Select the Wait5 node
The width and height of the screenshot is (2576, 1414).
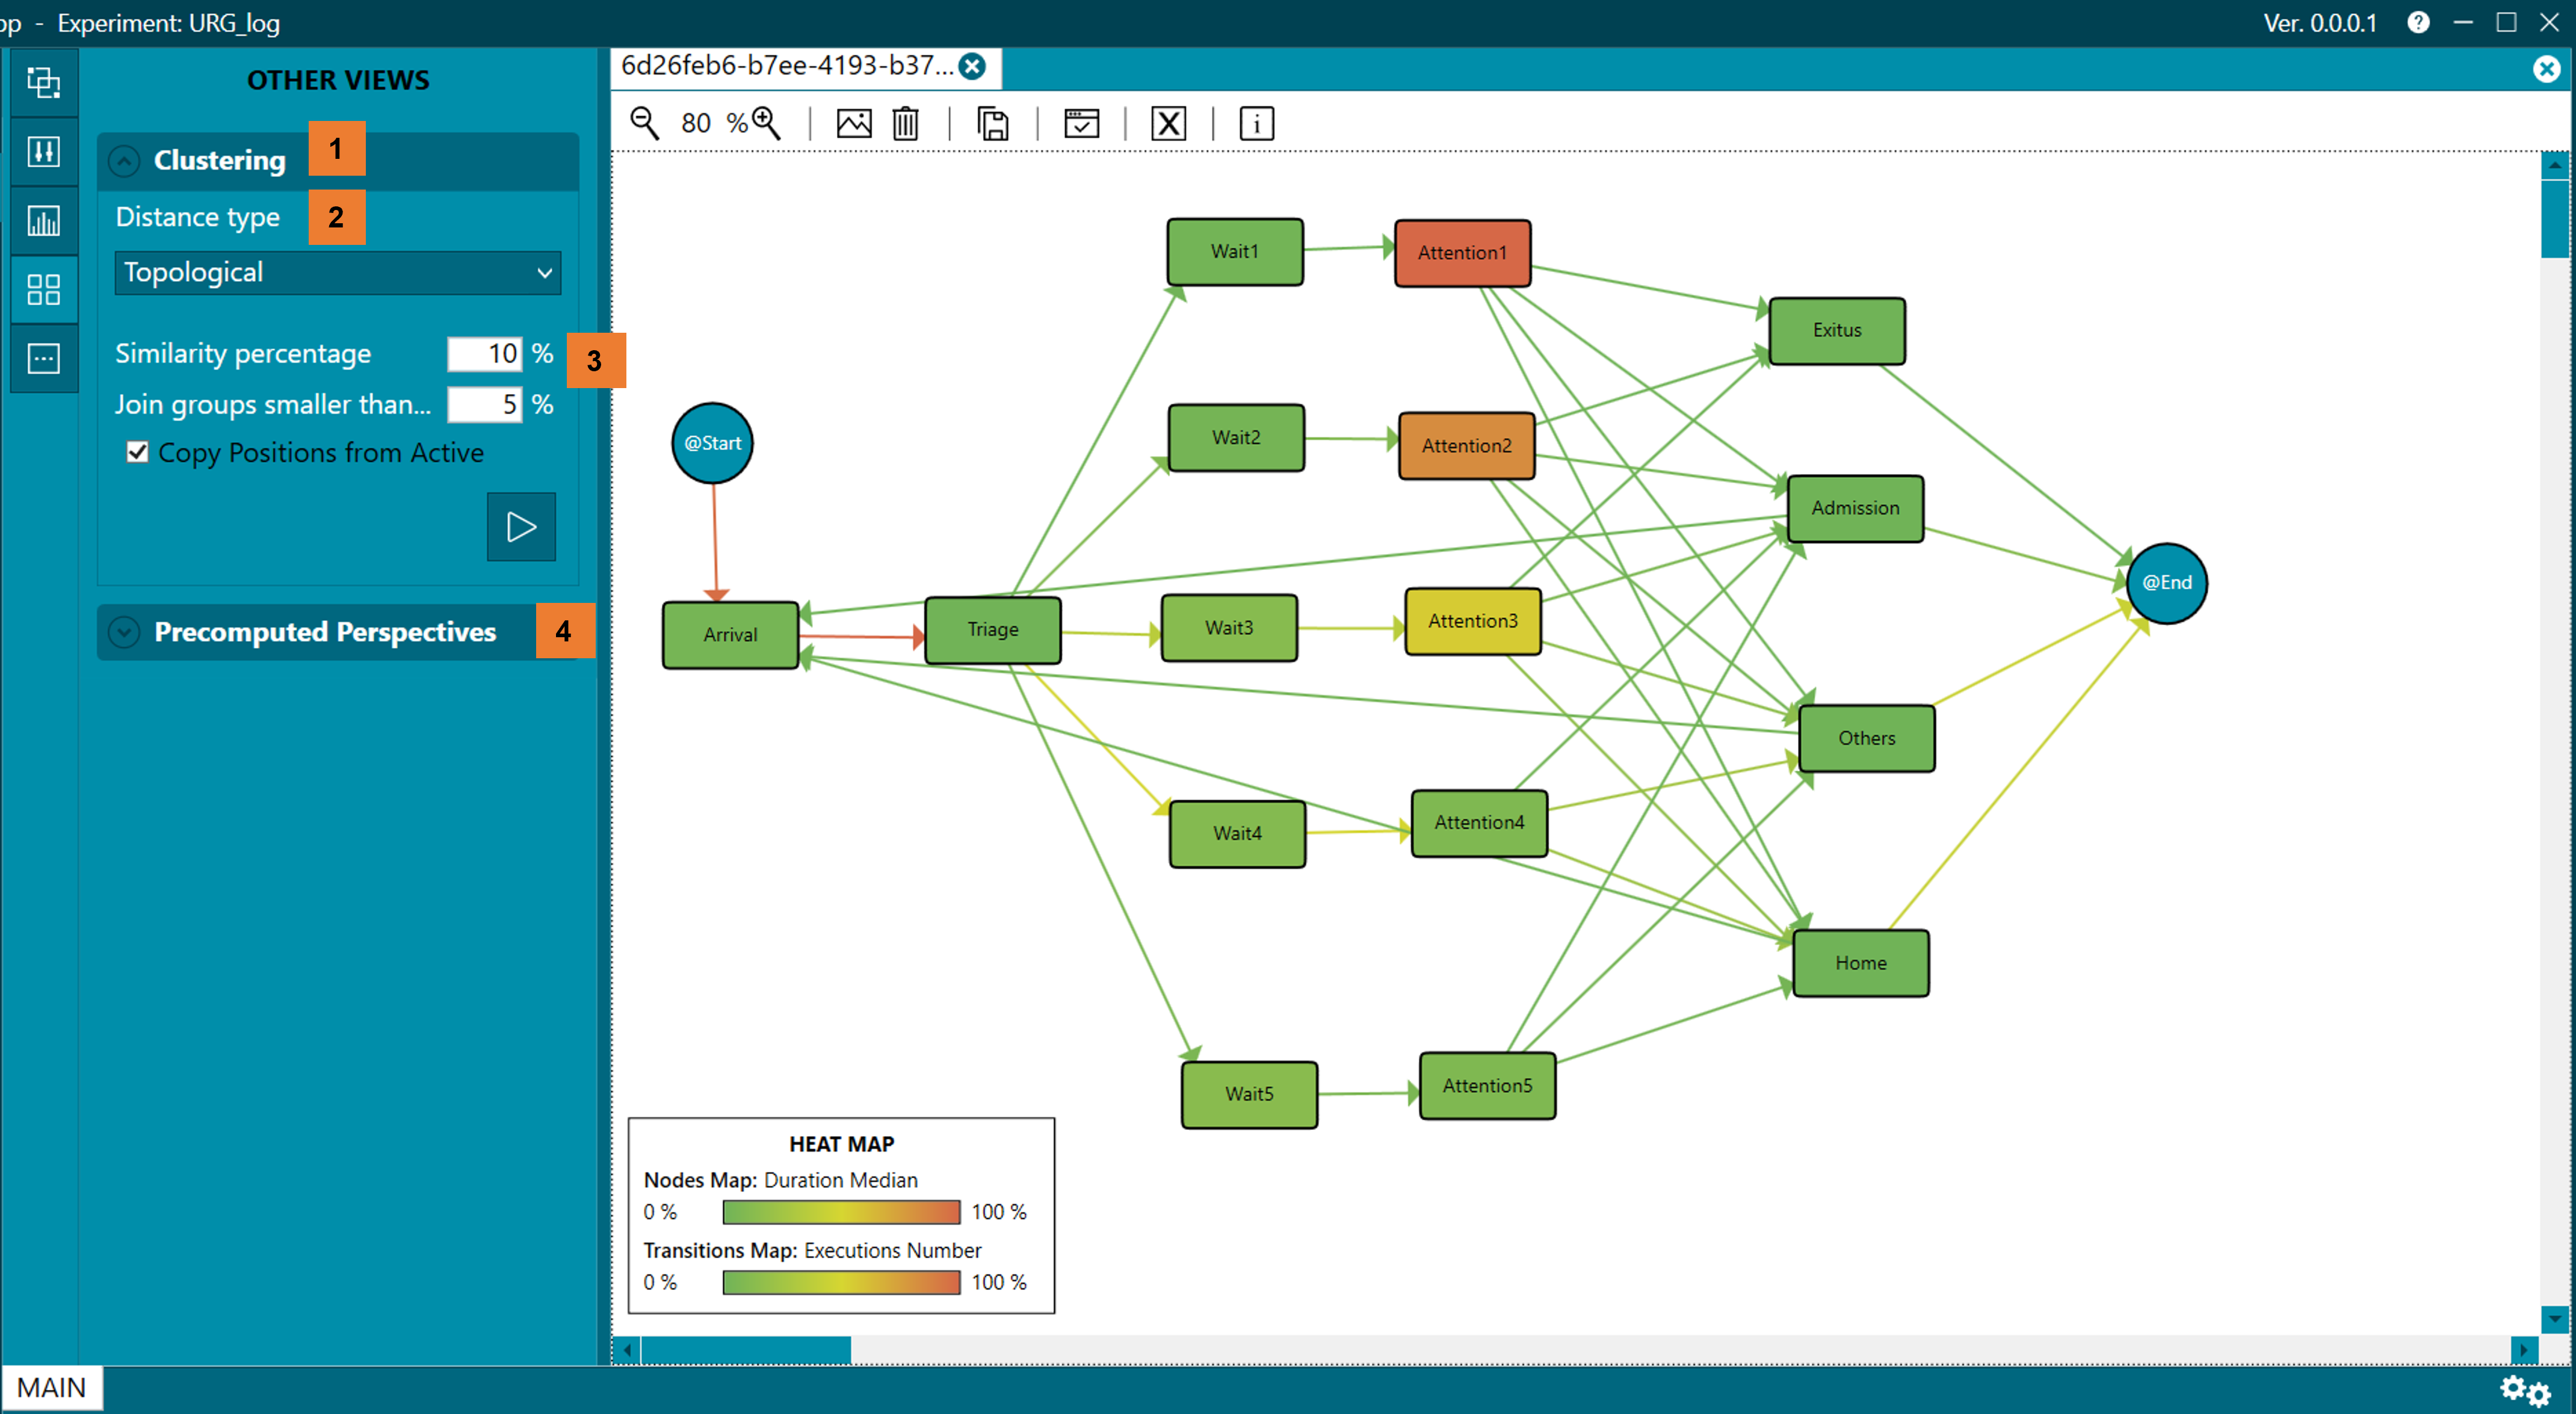click(x=1249, y=1094)
